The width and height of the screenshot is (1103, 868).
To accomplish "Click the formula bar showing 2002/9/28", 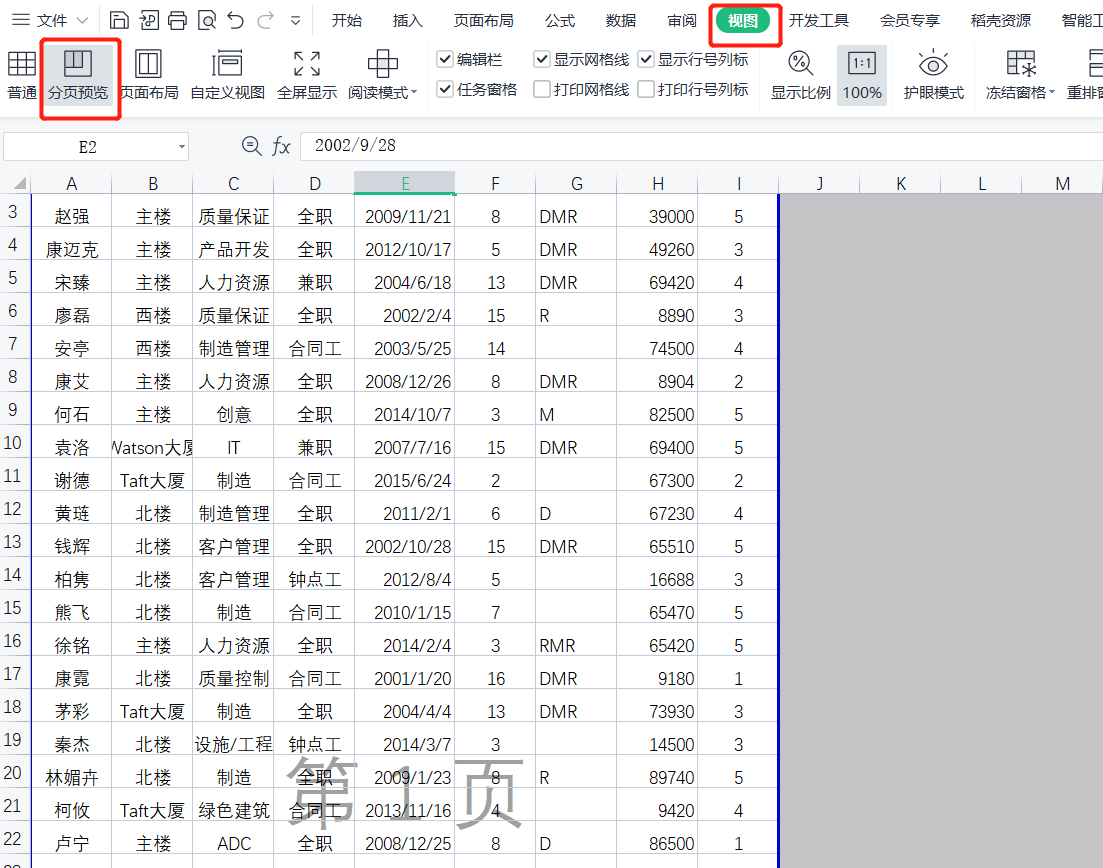I will click(701, 146).
